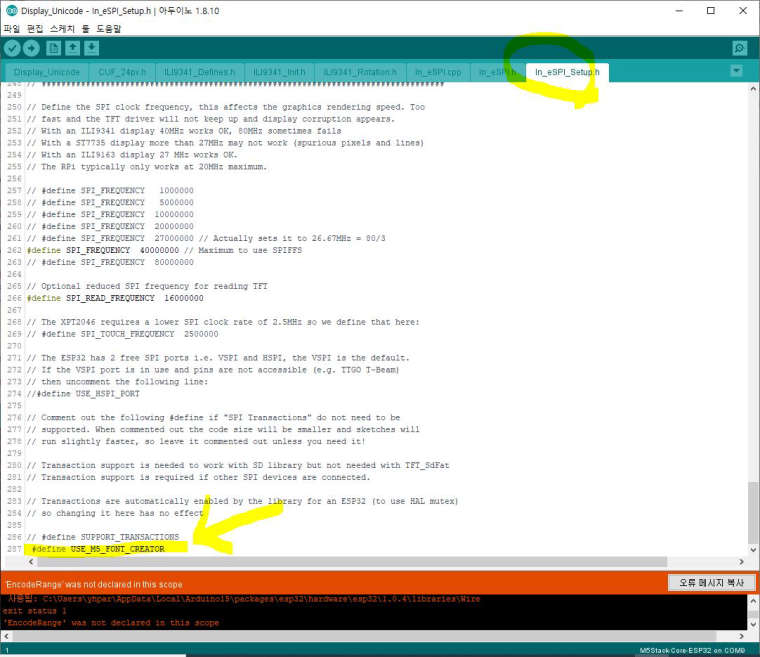Click the Upload arrow icon
Viewport: 760px width, 657px height.
coord(31,48)
